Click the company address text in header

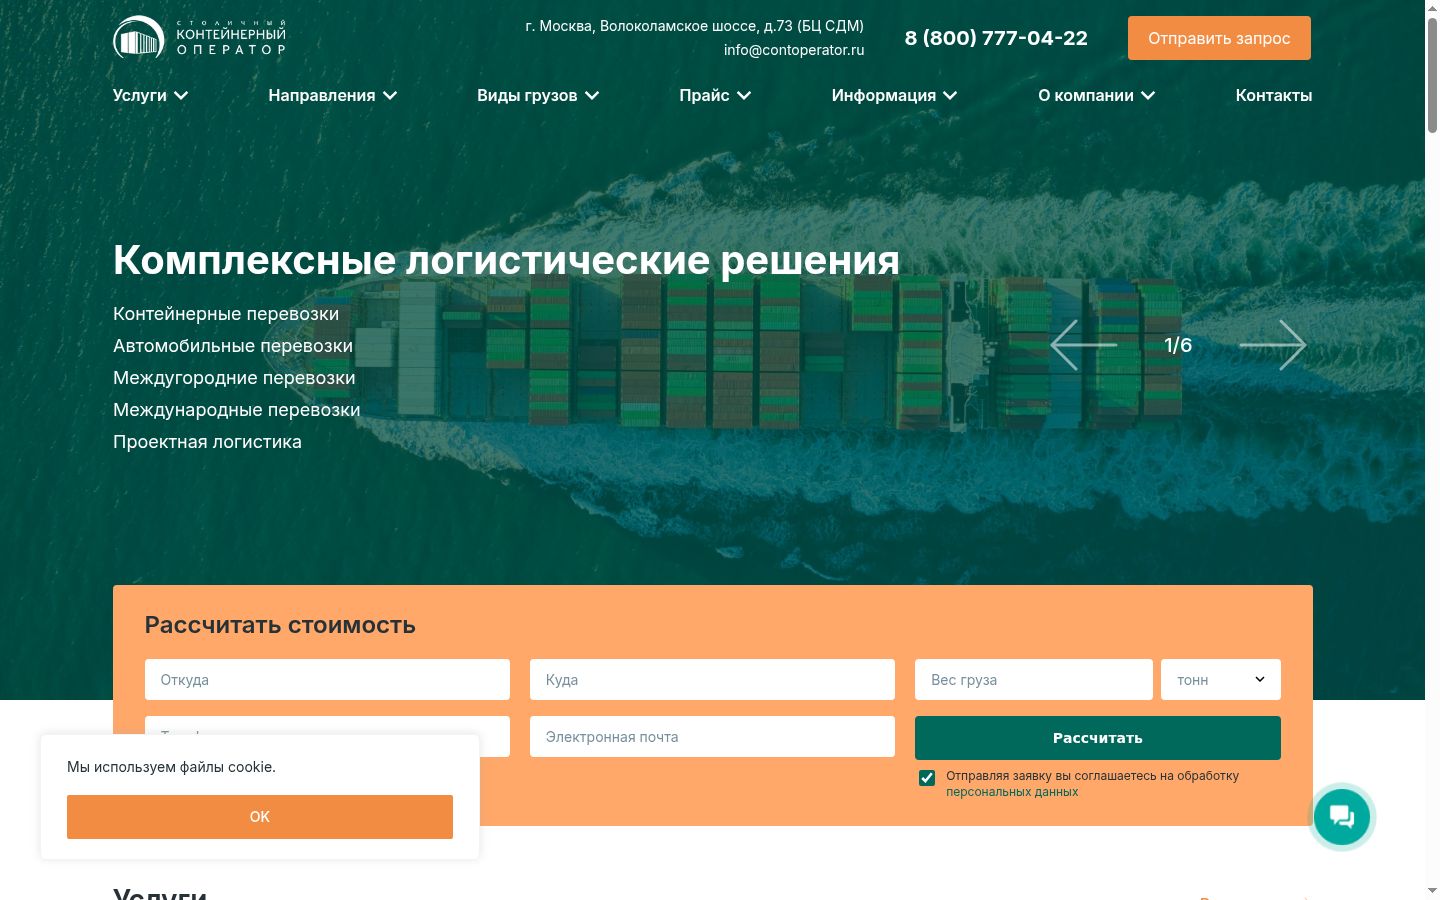click(x=695, y=26)
